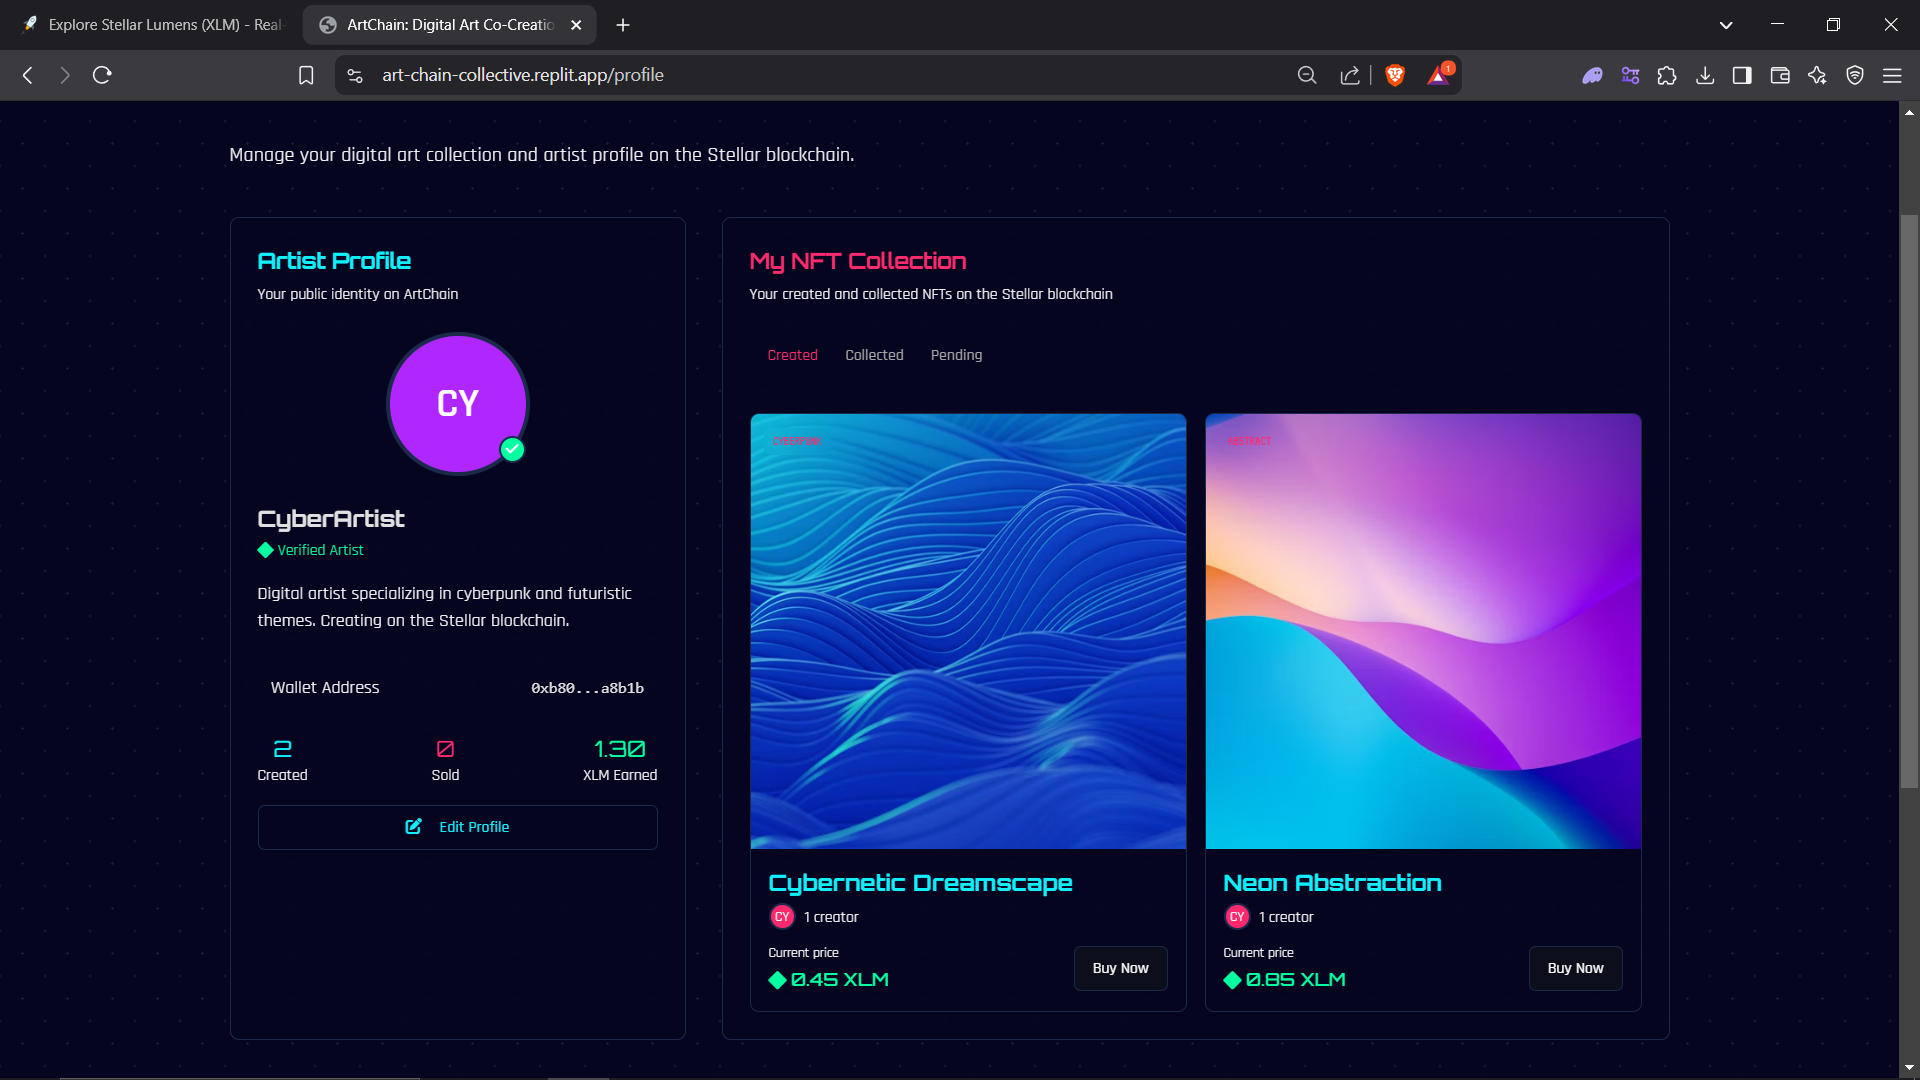
Task: Open the Brave Wallet icon
Action: click(1780, 75)
